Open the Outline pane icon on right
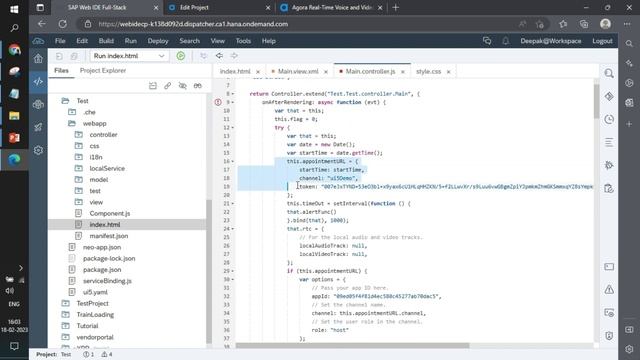 [x=609, y=142]
